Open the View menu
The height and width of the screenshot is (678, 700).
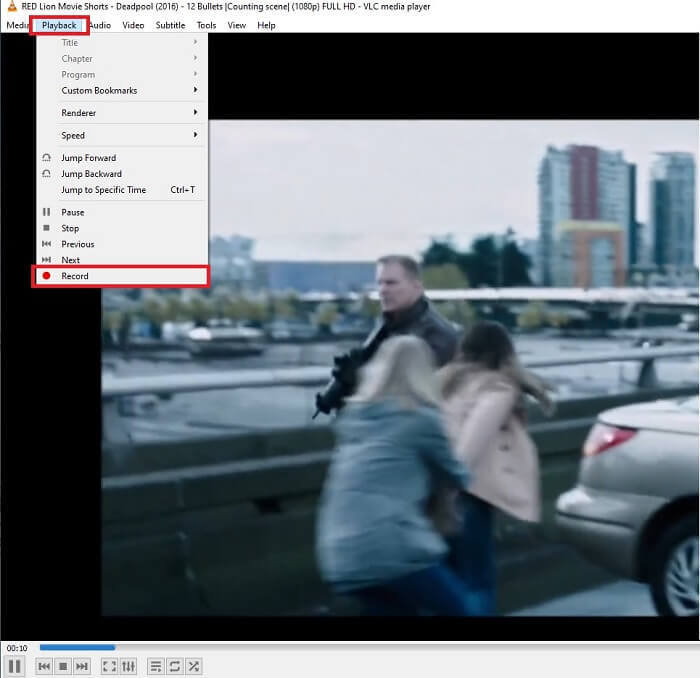[237, 25]
